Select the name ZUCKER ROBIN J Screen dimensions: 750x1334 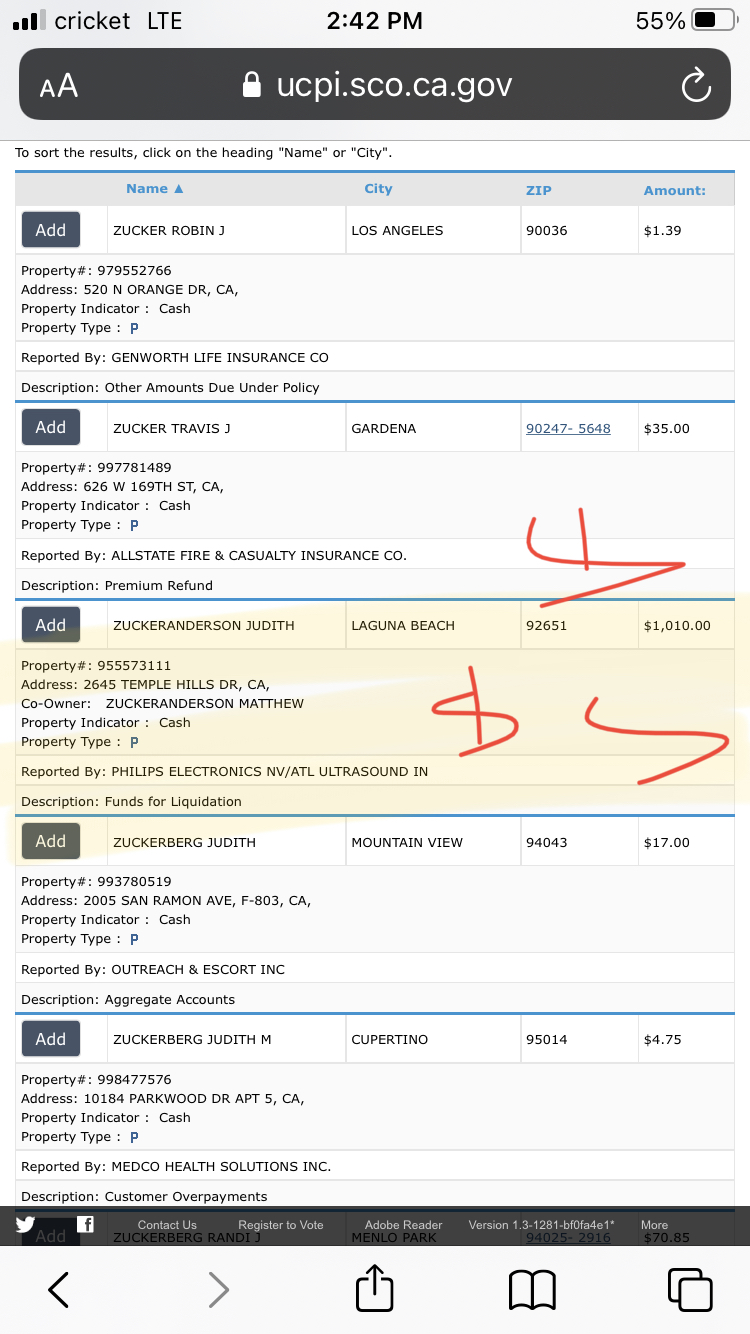point(169,230)
